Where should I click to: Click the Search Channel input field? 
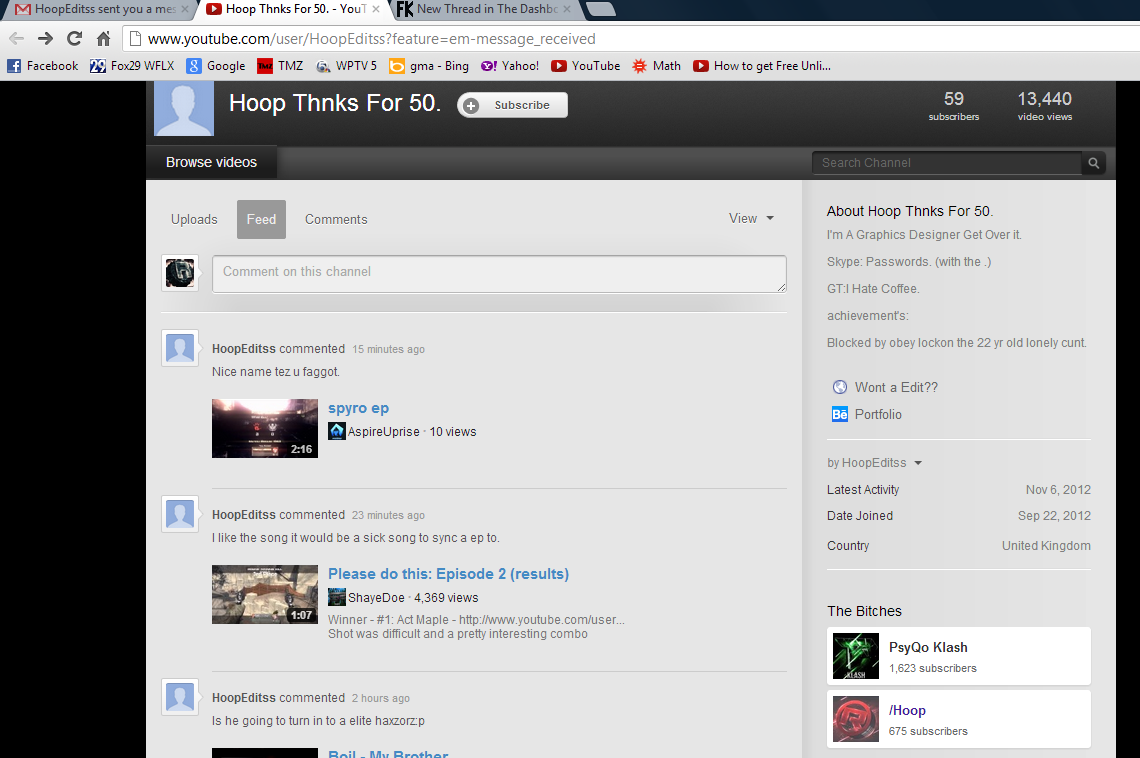click(947, 163)
